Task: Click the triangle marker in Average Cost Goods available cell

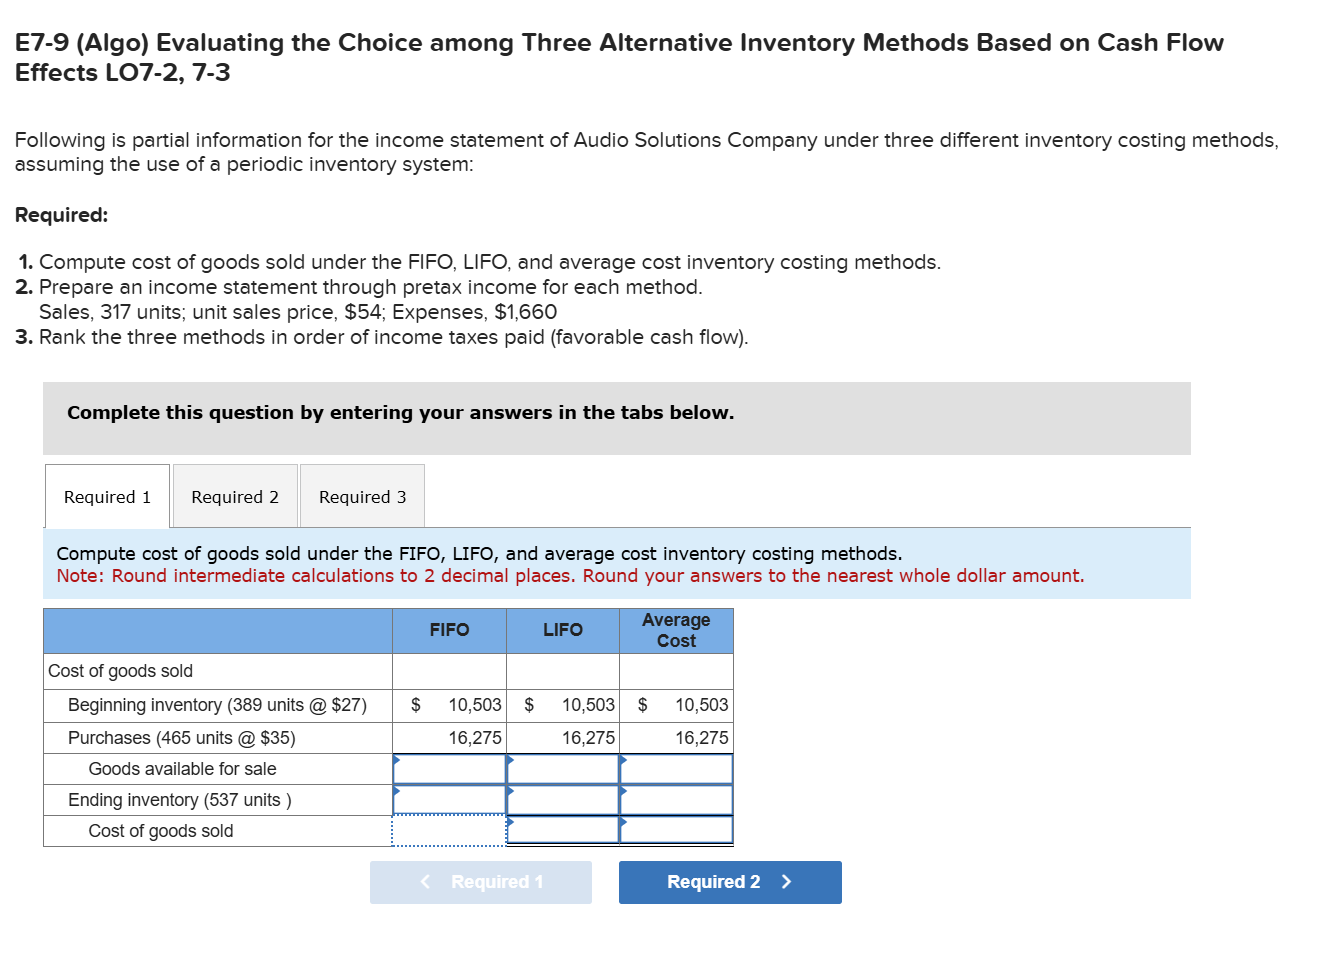Action: tap(623, 762)
